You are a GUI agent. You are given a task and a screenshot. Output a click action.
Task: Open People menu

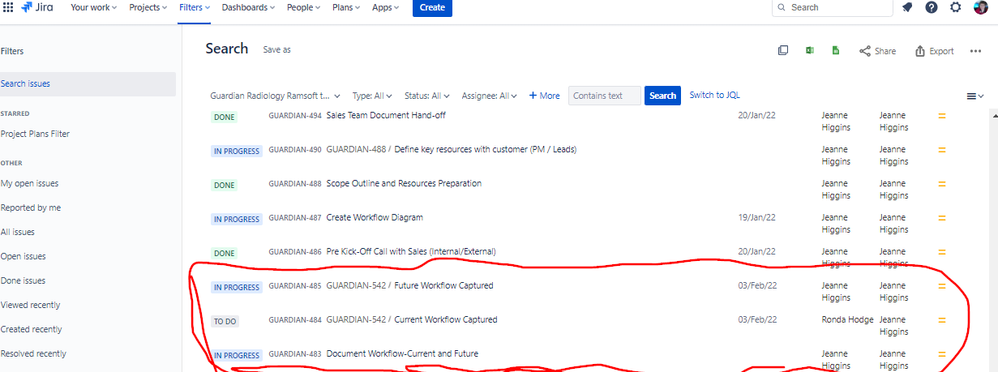(x=304, y=8)
